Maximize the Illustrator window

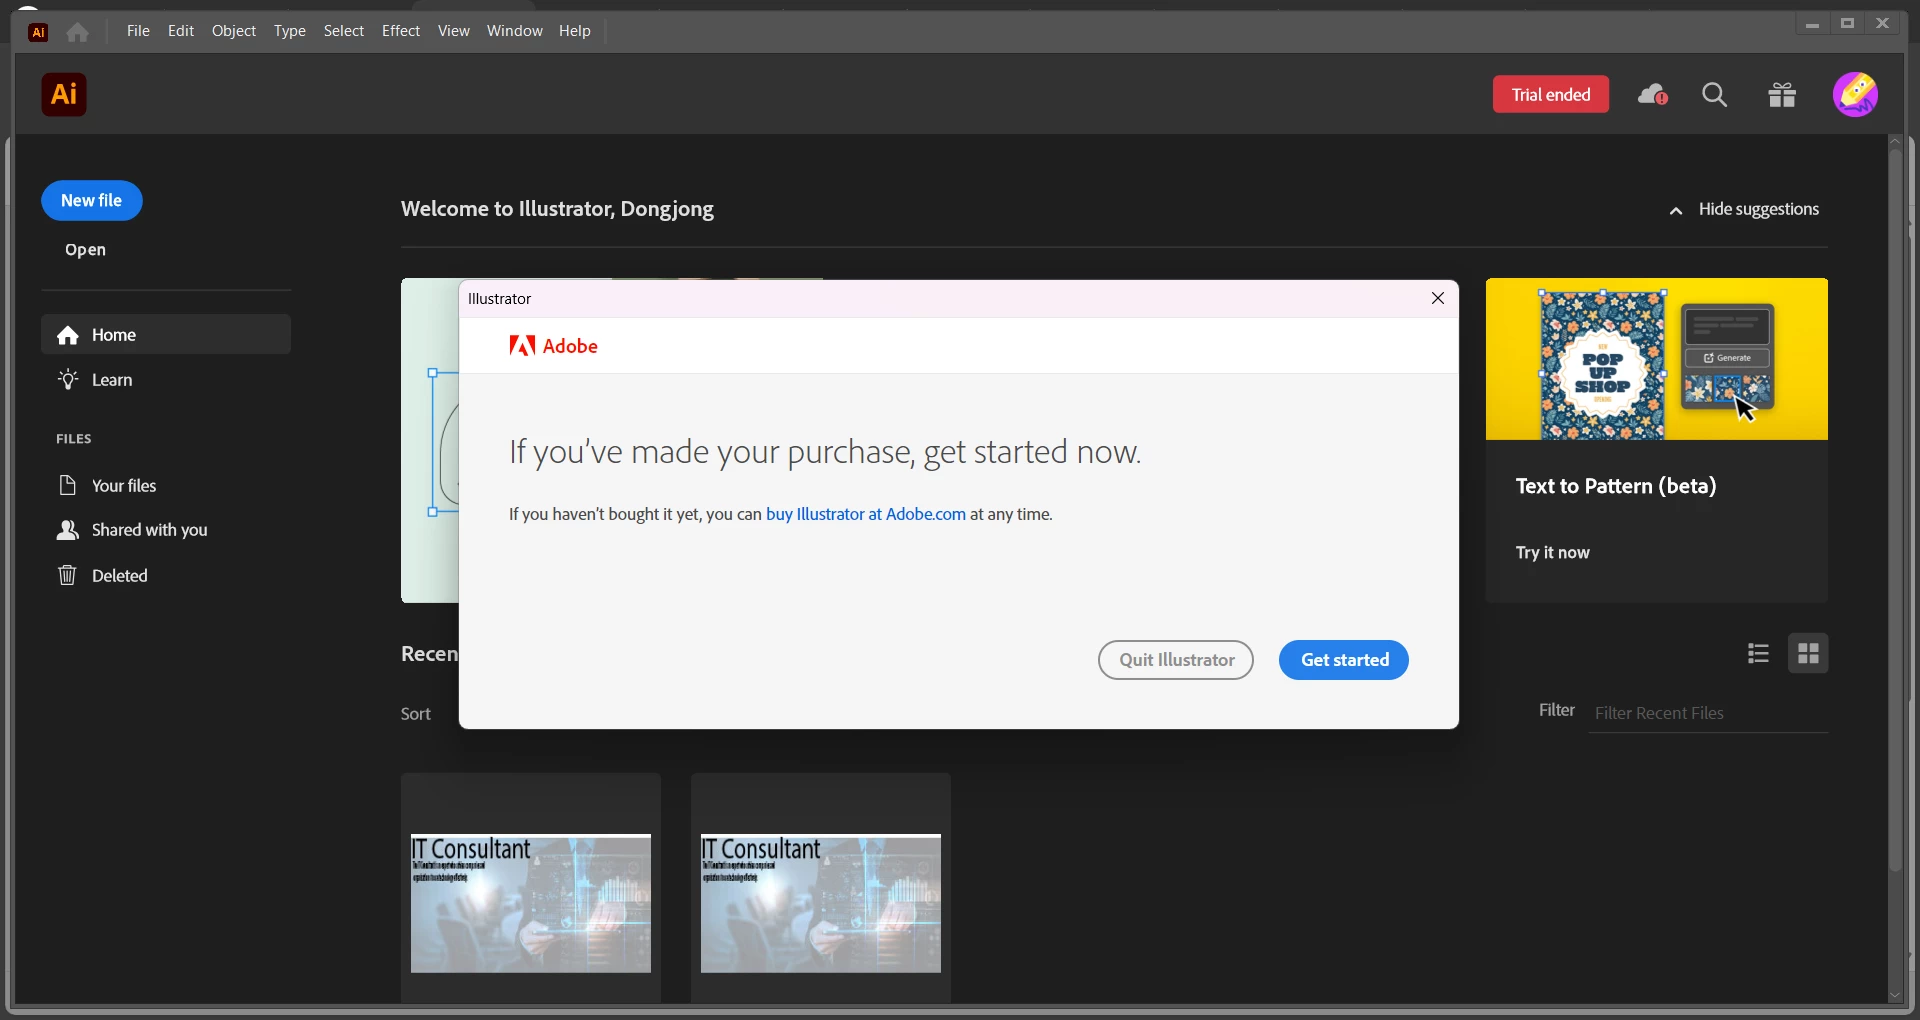point(1848,24)
